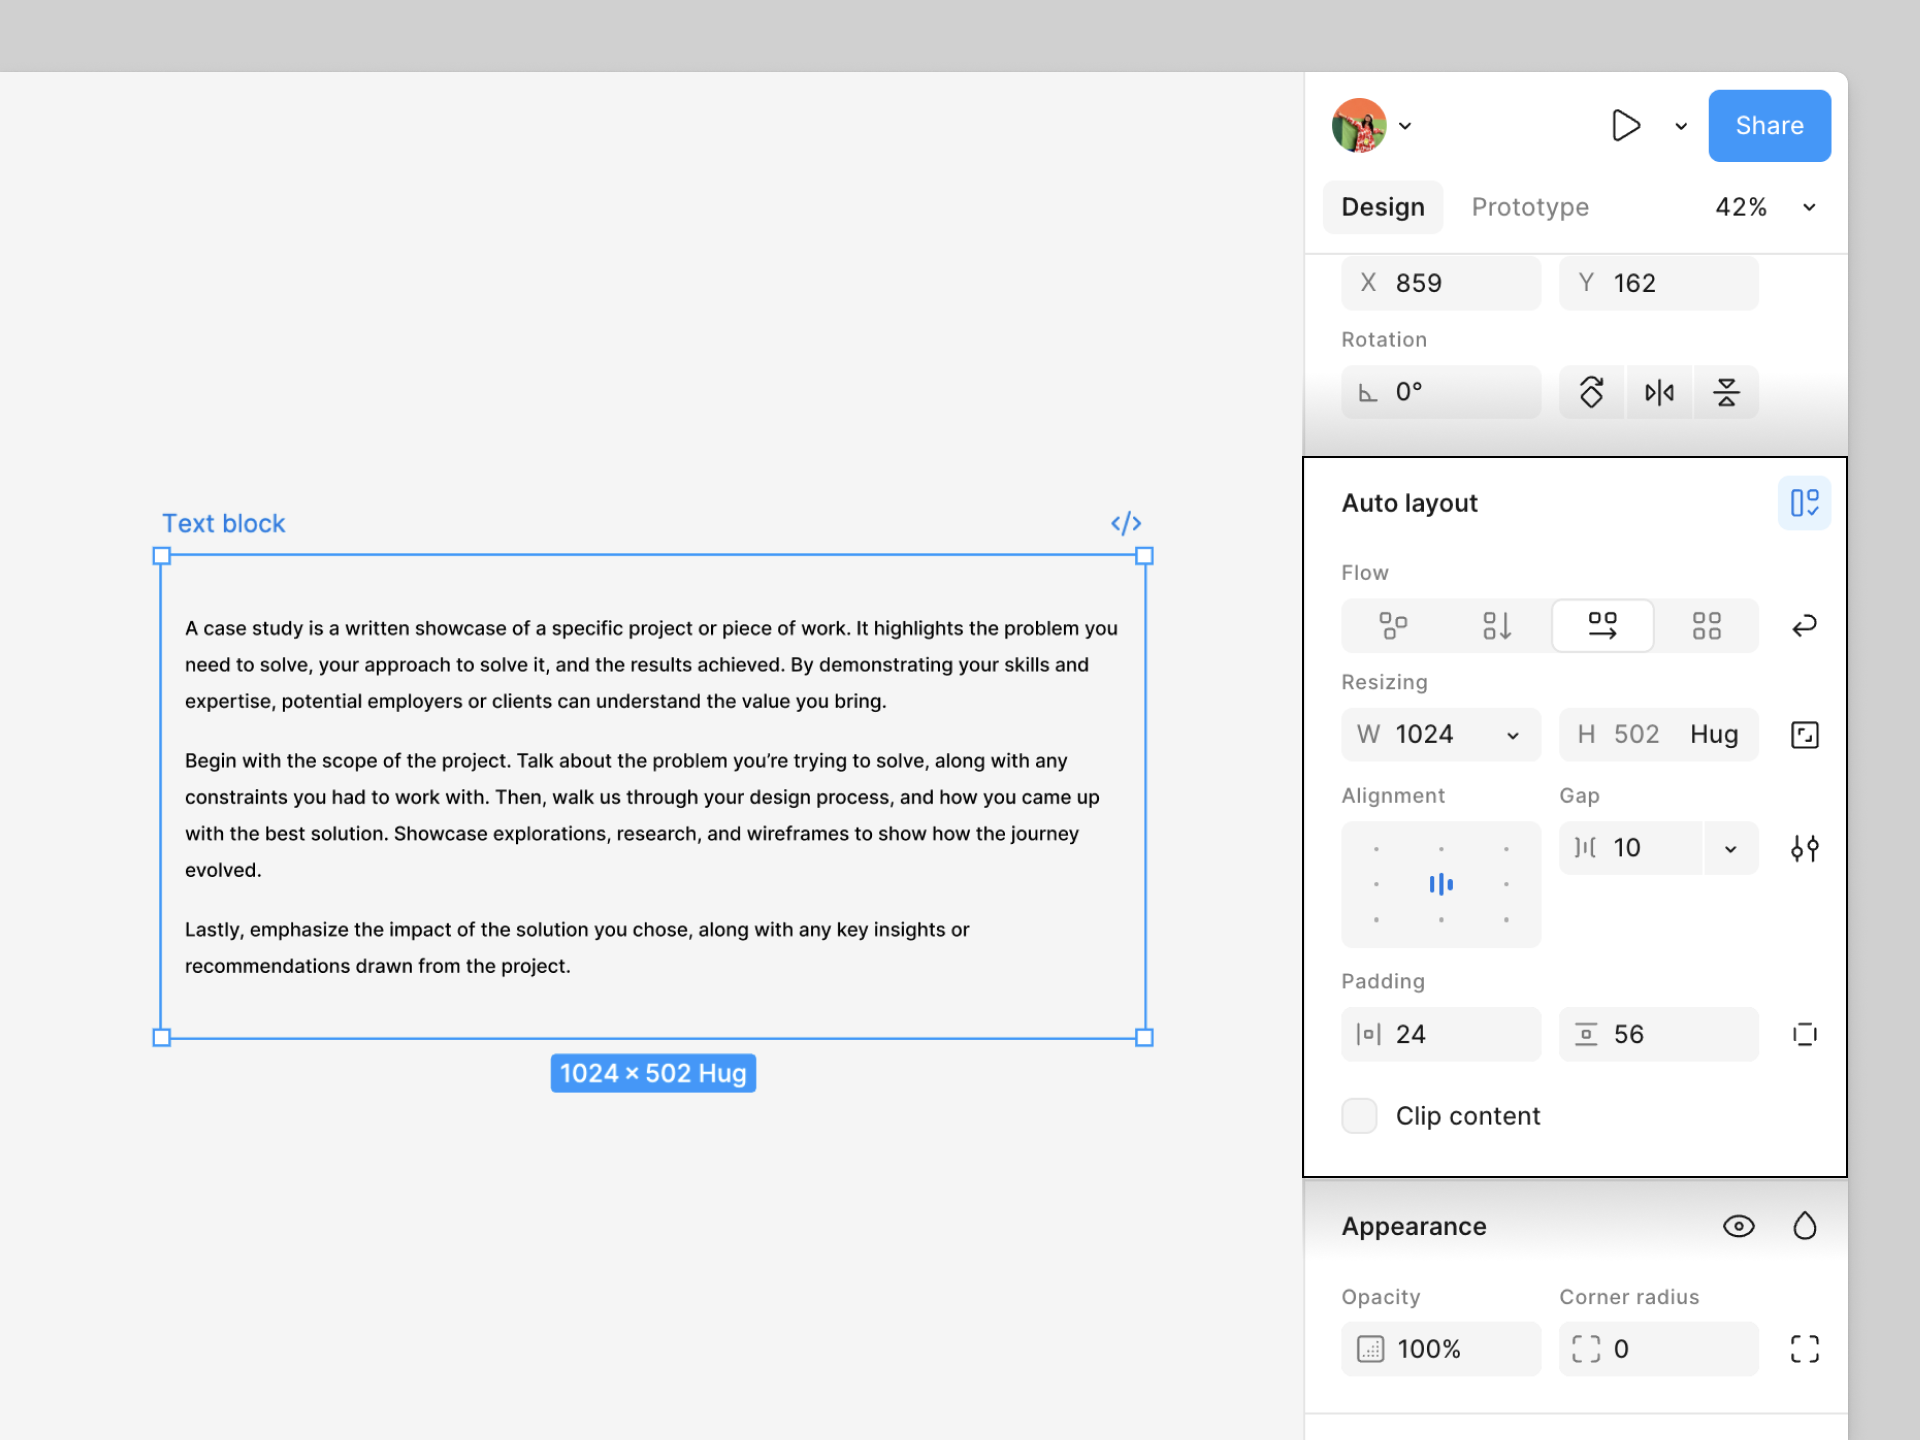The height and width of the screenshot is (1440, 1920).
Task: Click the Present play button
Action: click(1626, 126)
